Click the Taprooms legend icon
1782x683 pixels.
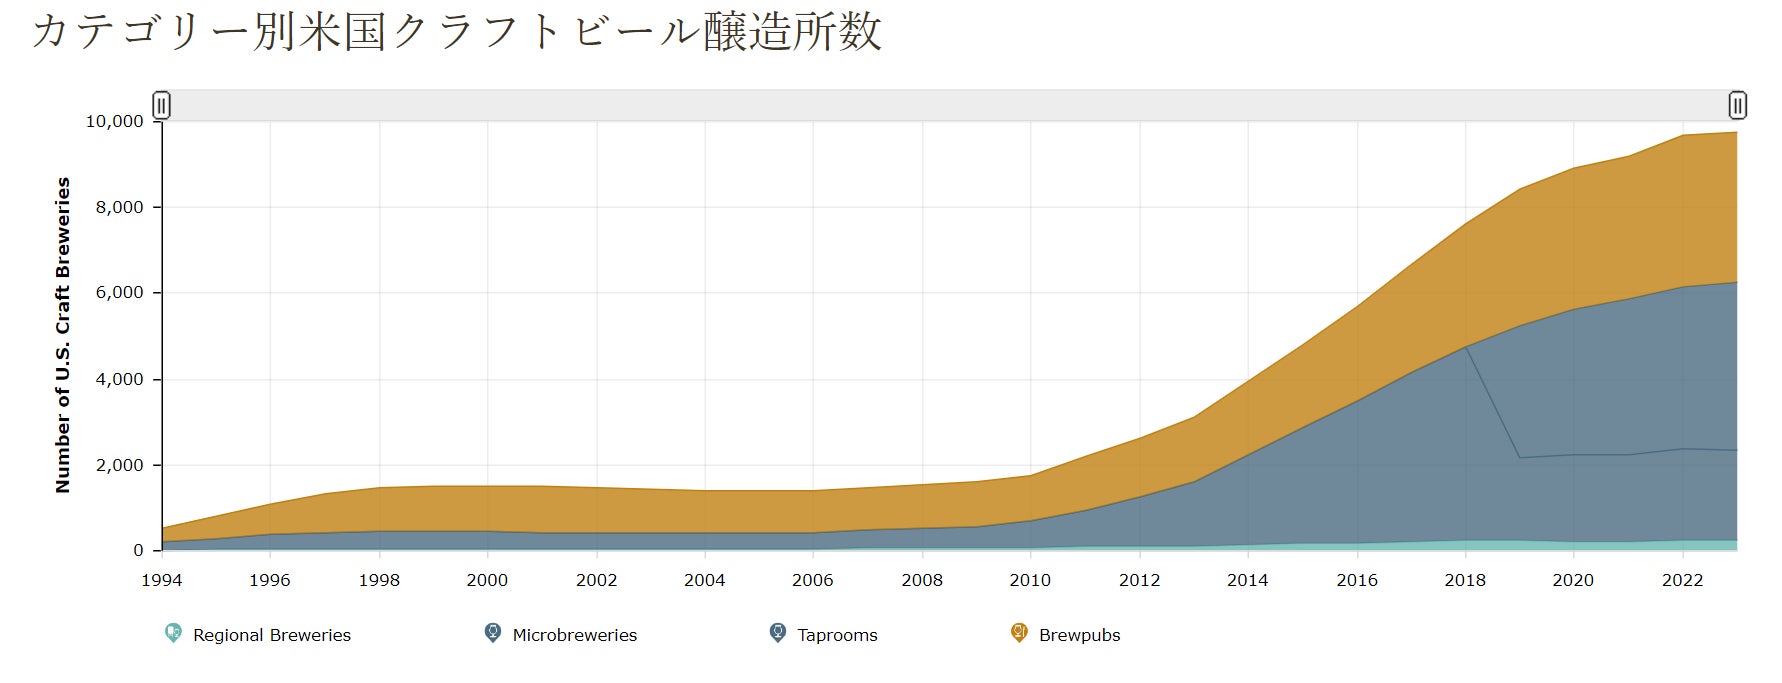point(777,633)
